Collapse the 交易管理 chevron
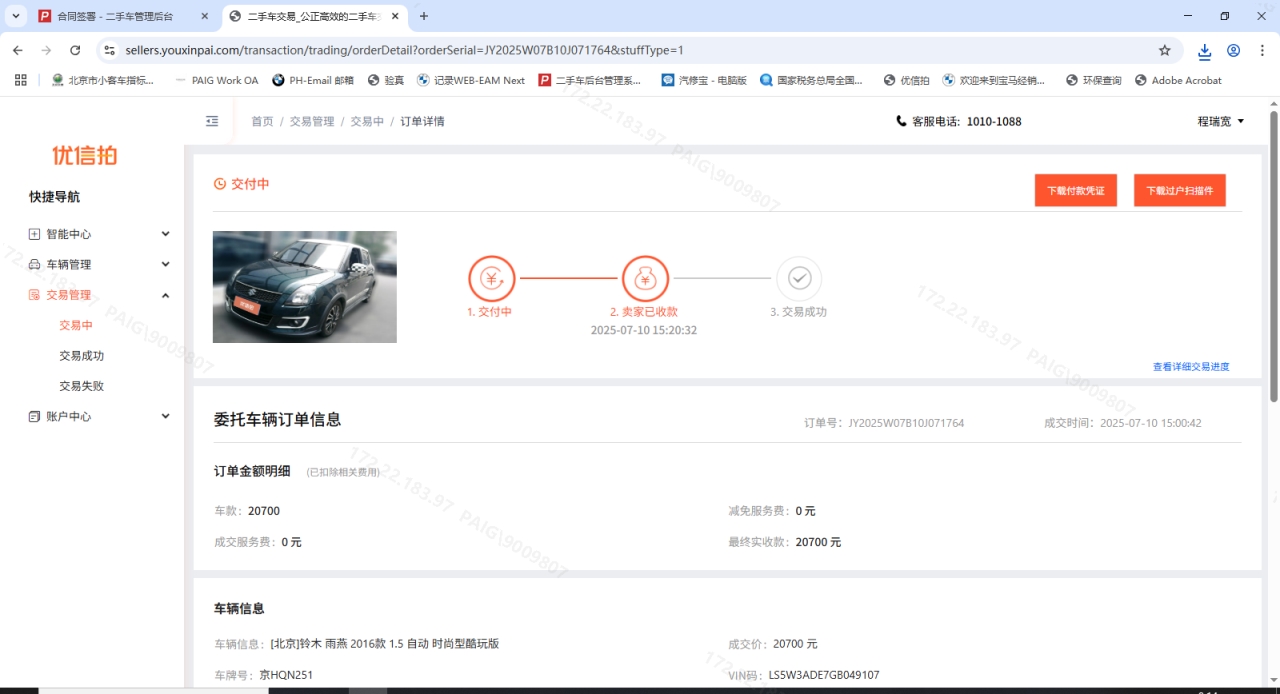 (165, 295)
